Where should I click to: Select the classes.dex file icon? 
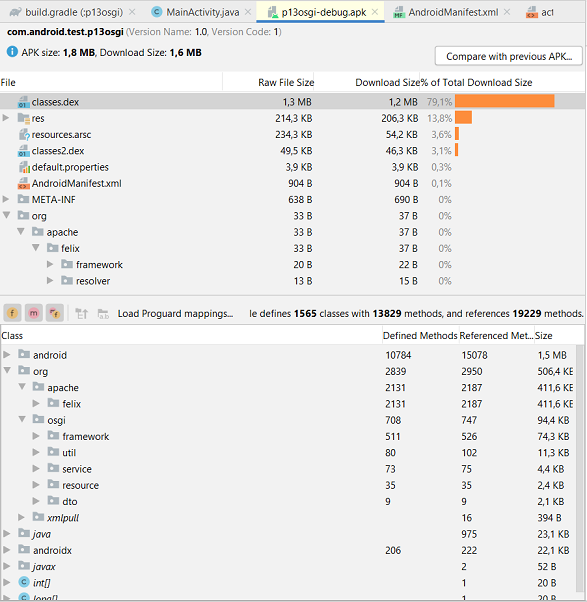point(23,102)
